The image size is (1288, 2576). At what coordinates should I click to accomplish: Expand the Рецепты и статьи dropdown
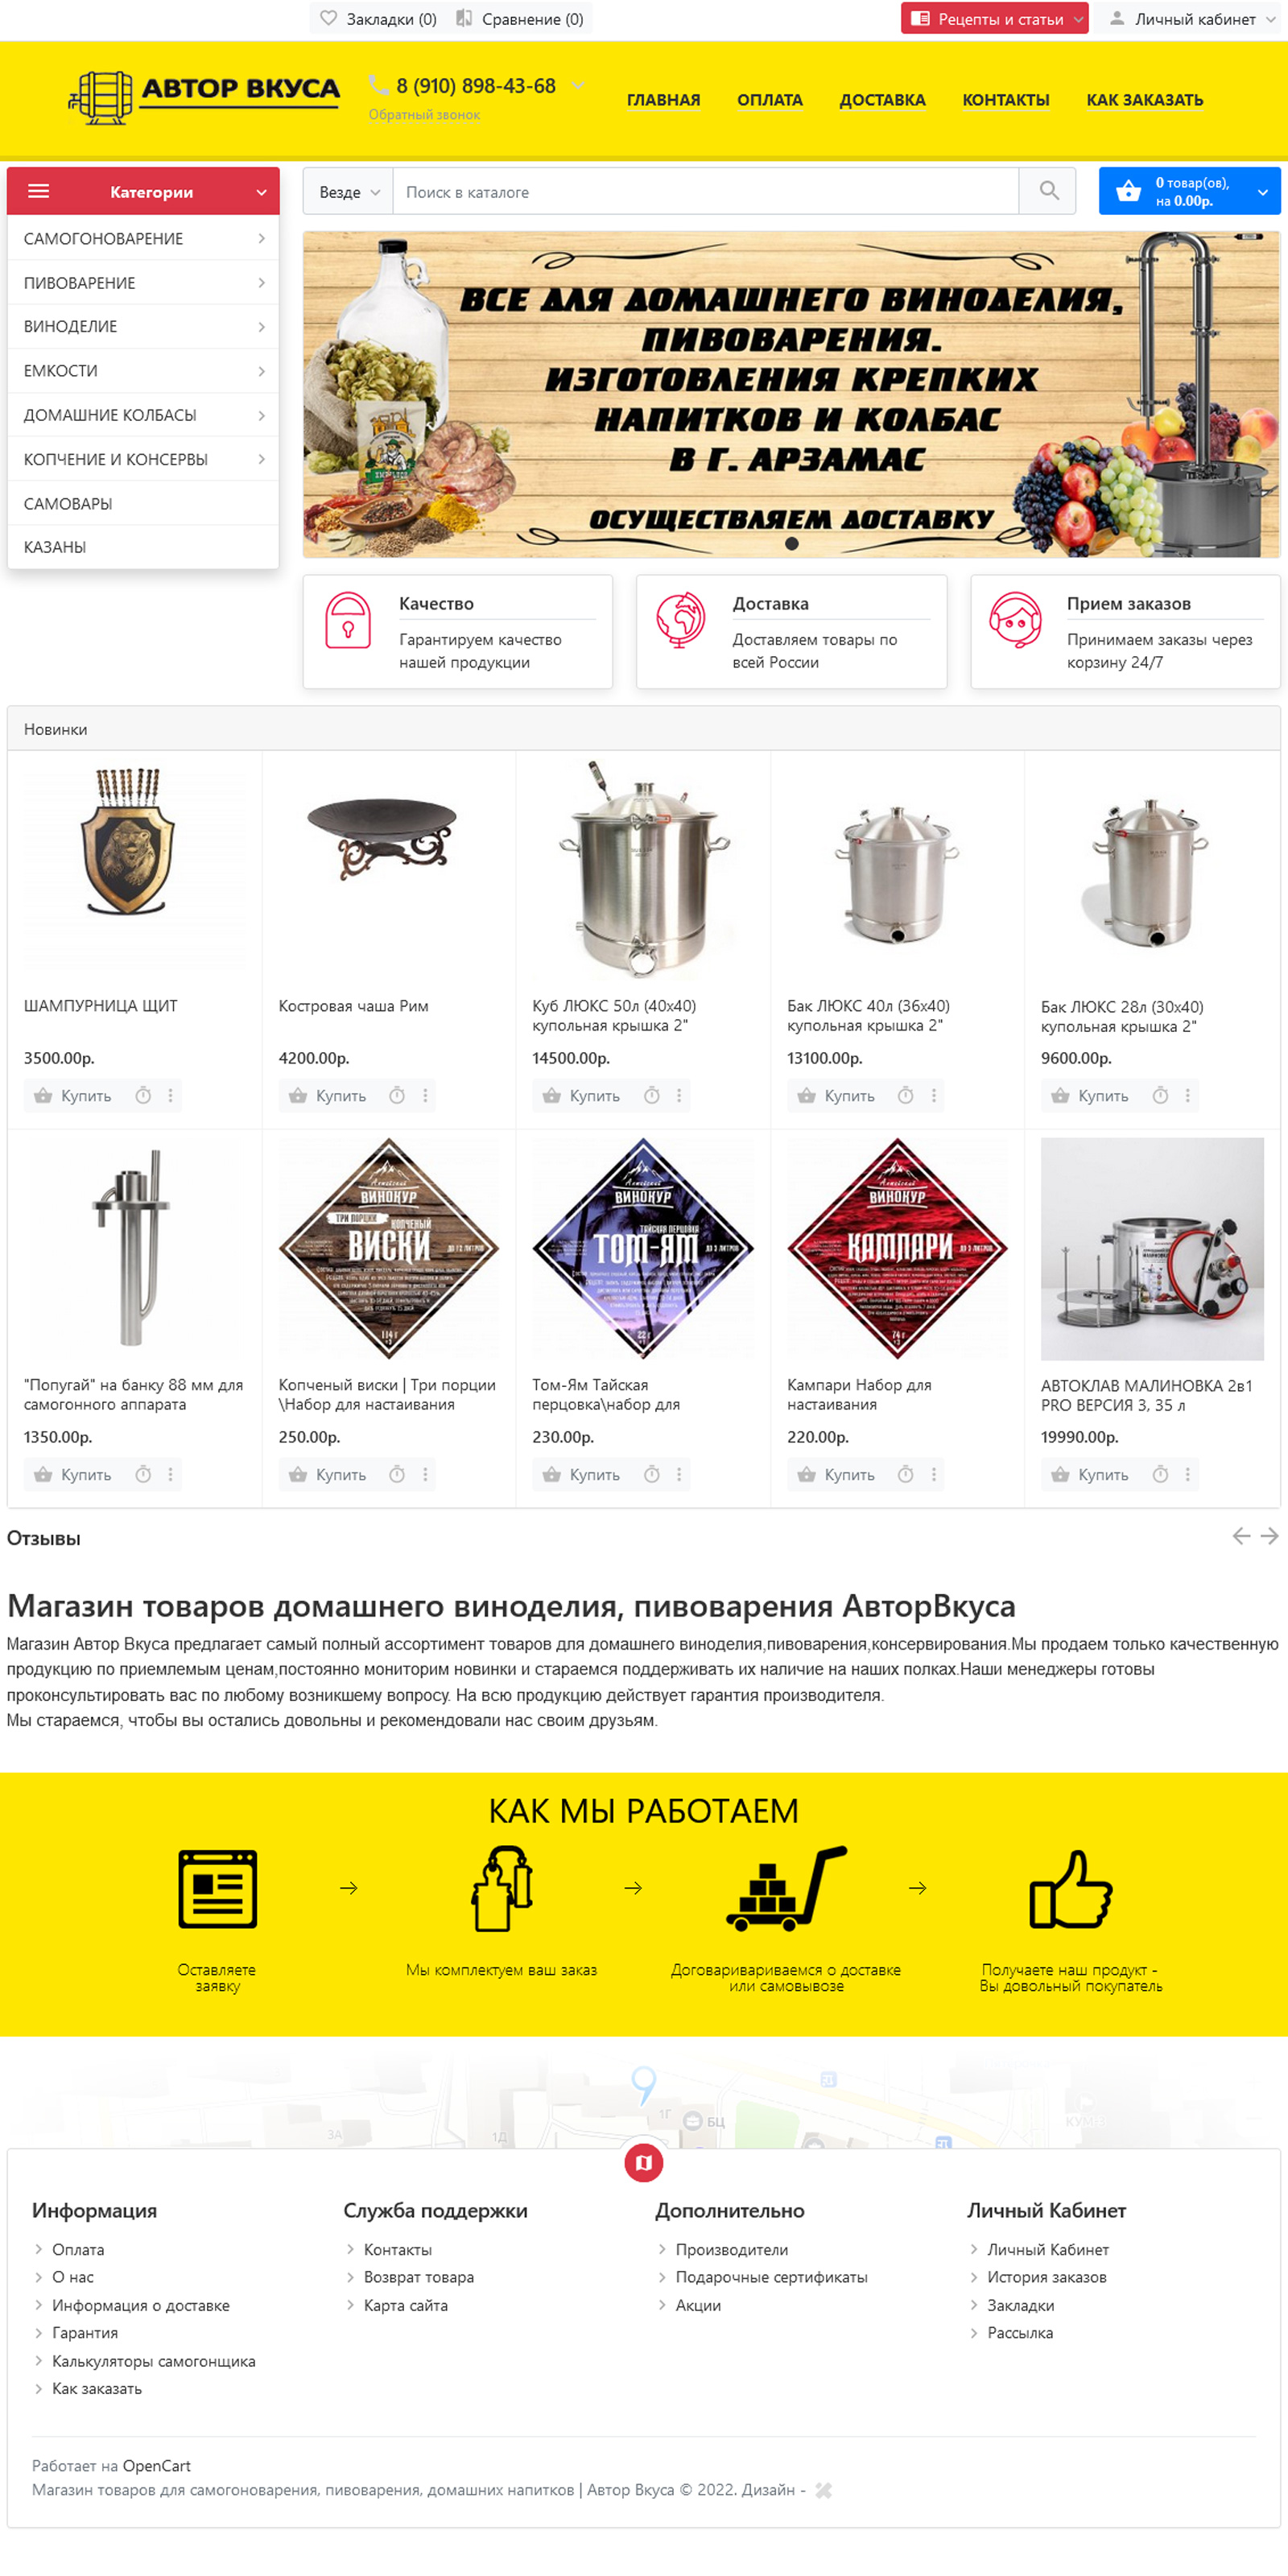[994, 18]
